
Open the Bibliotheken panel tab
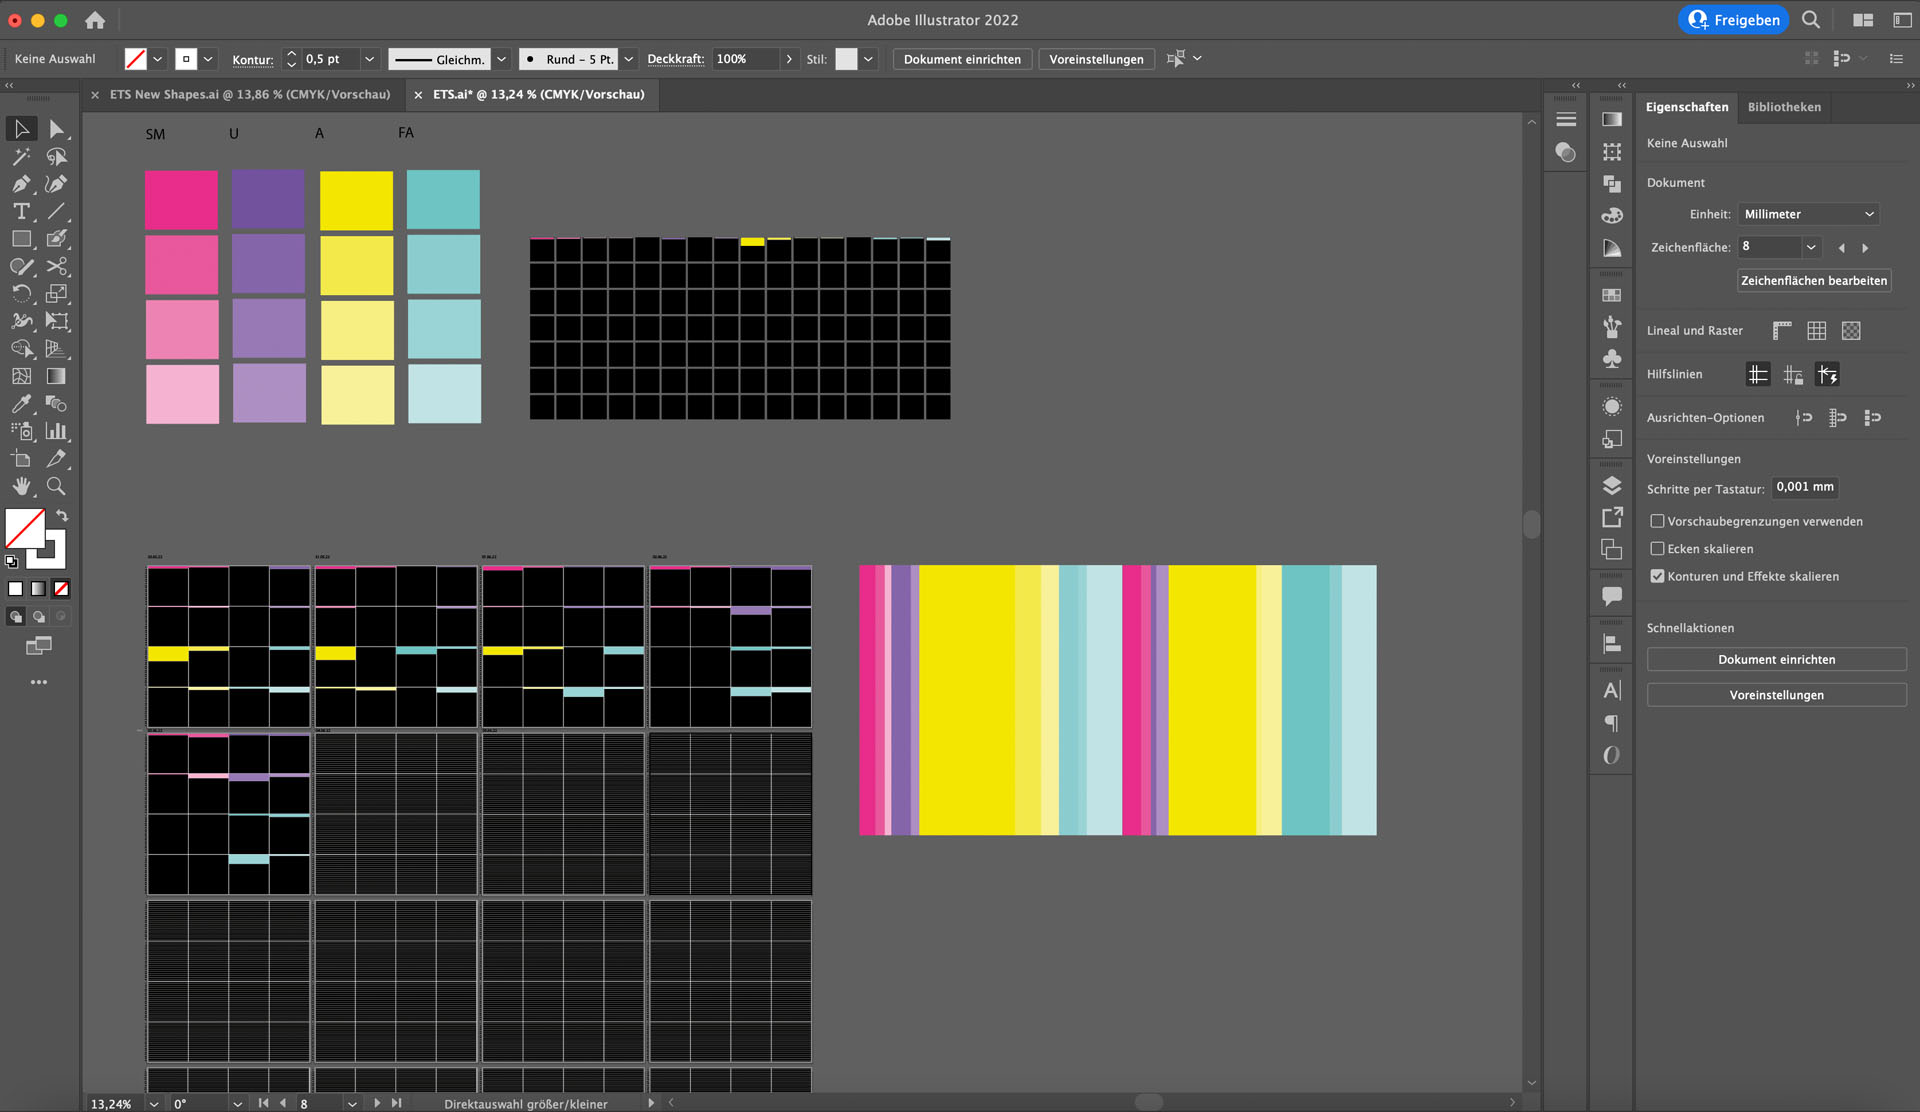[x=1784, y=107]
